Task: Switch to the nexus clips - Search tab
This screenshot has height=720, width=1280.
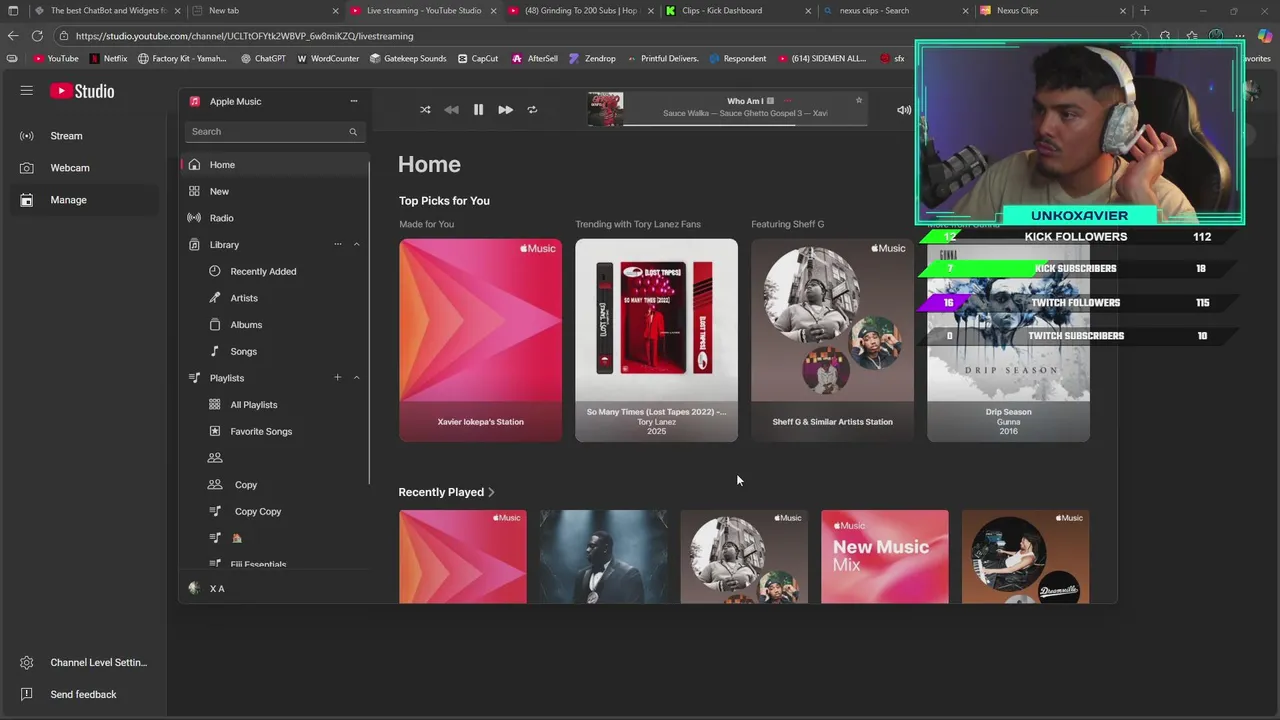Action: pos(895,11)
